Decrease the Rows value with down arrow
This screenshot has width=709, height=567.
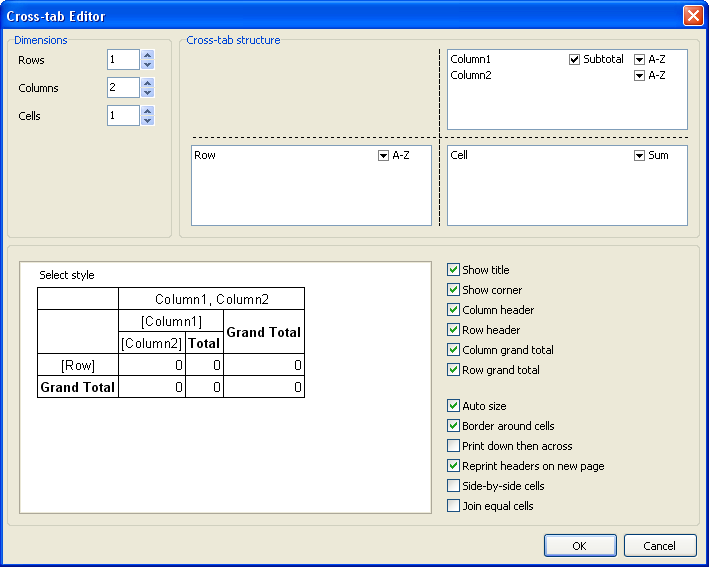pos(148,65)
